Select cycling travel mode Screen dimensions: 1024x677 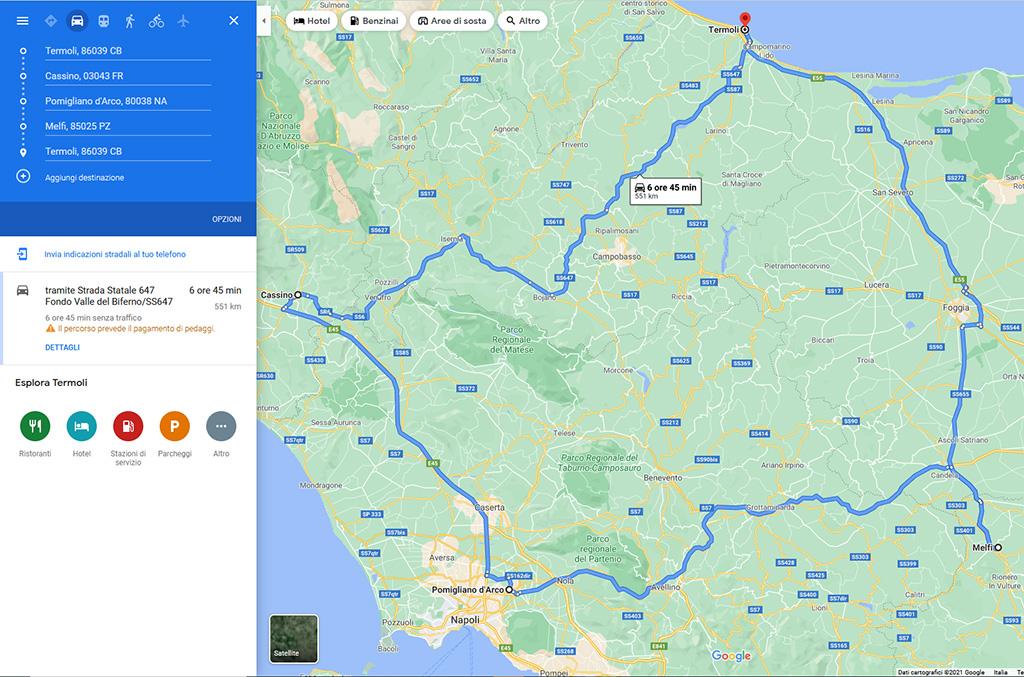(156, 21)
